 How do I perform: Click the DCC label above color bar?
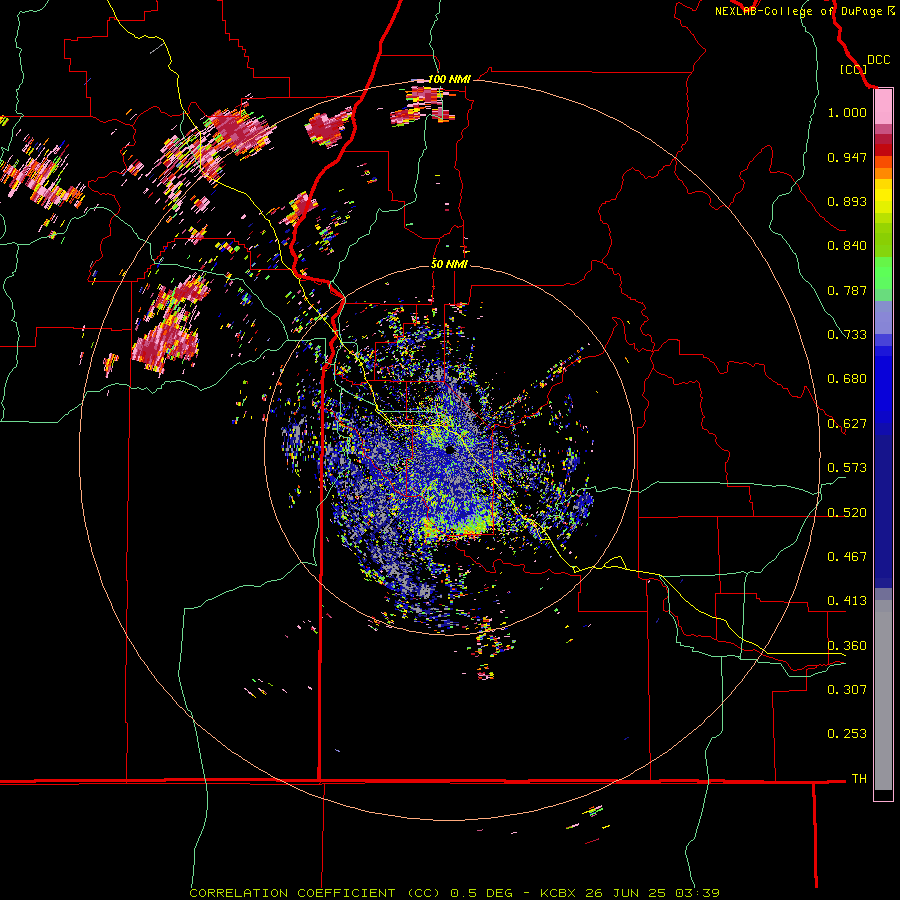[x=878, y=60]
